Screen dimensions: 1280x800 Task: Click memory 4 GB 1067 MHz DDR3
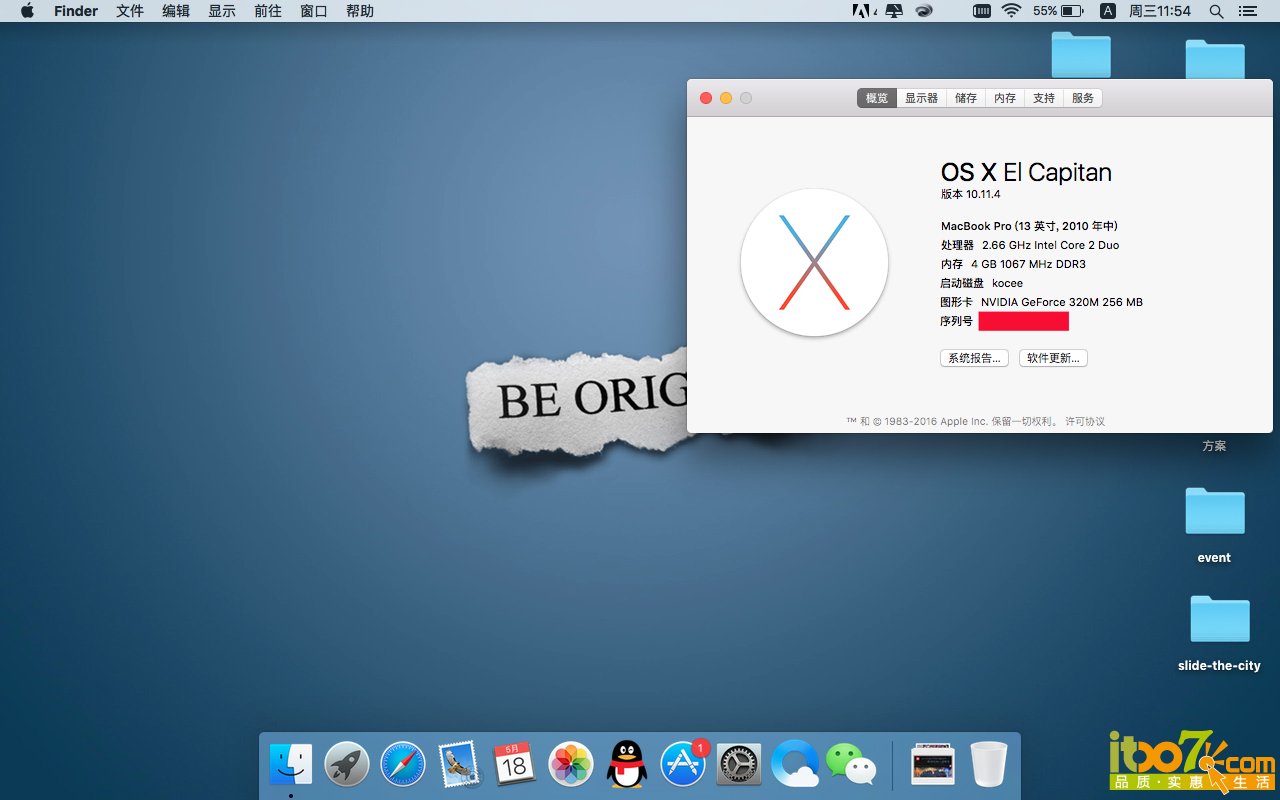point(1028,264)
